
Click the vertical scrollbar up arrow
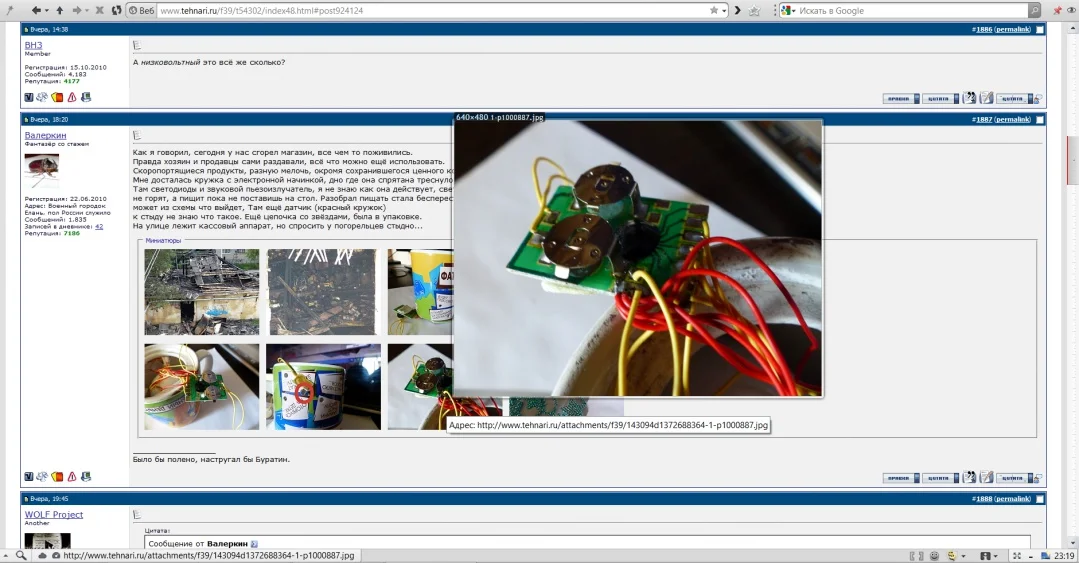click(1072, 27)
